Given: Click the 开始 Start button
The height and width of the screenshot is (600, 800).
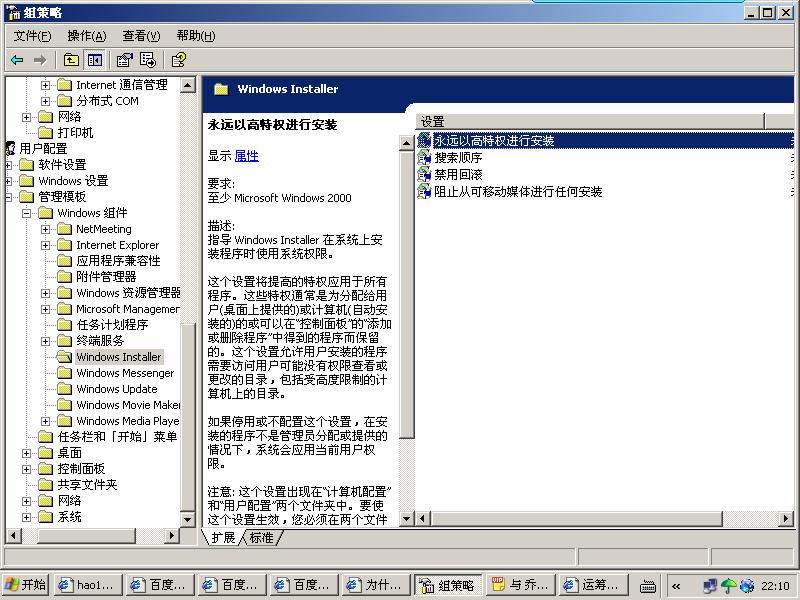Looking at the screenshot, I should [x=25, y=585].
